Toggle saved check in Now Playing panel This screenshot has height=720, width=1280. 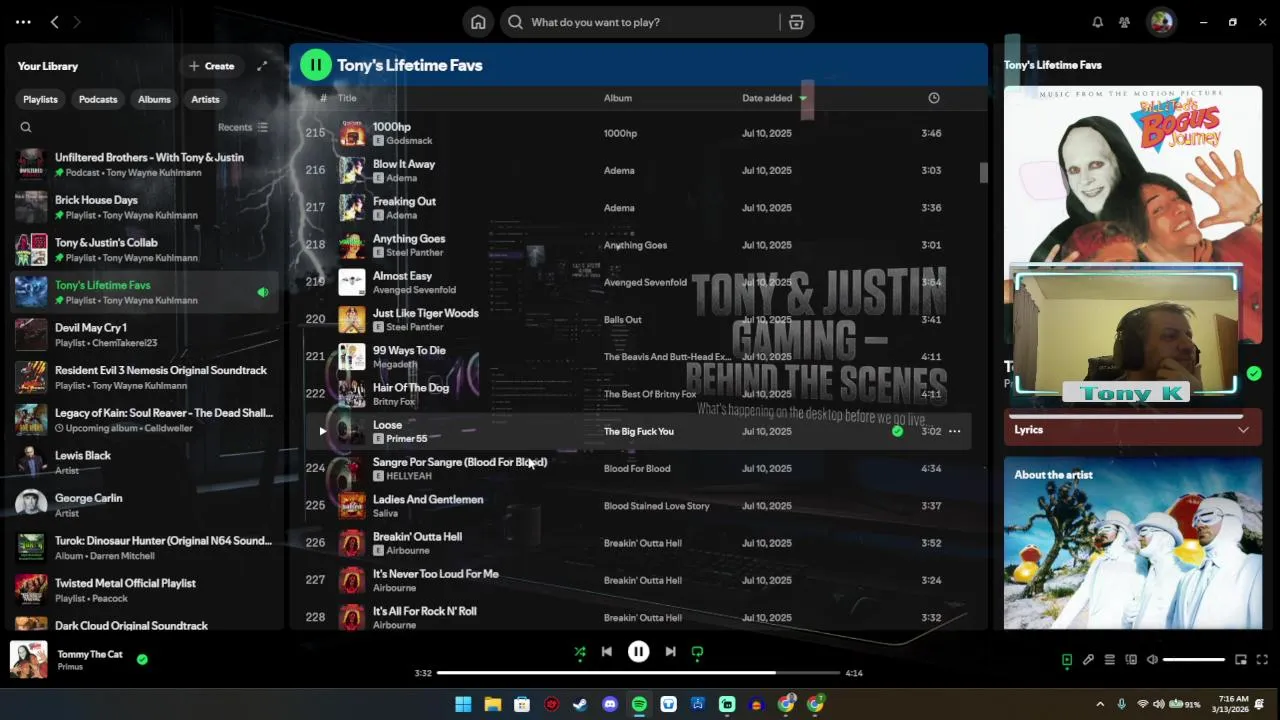click(1254, 373)
